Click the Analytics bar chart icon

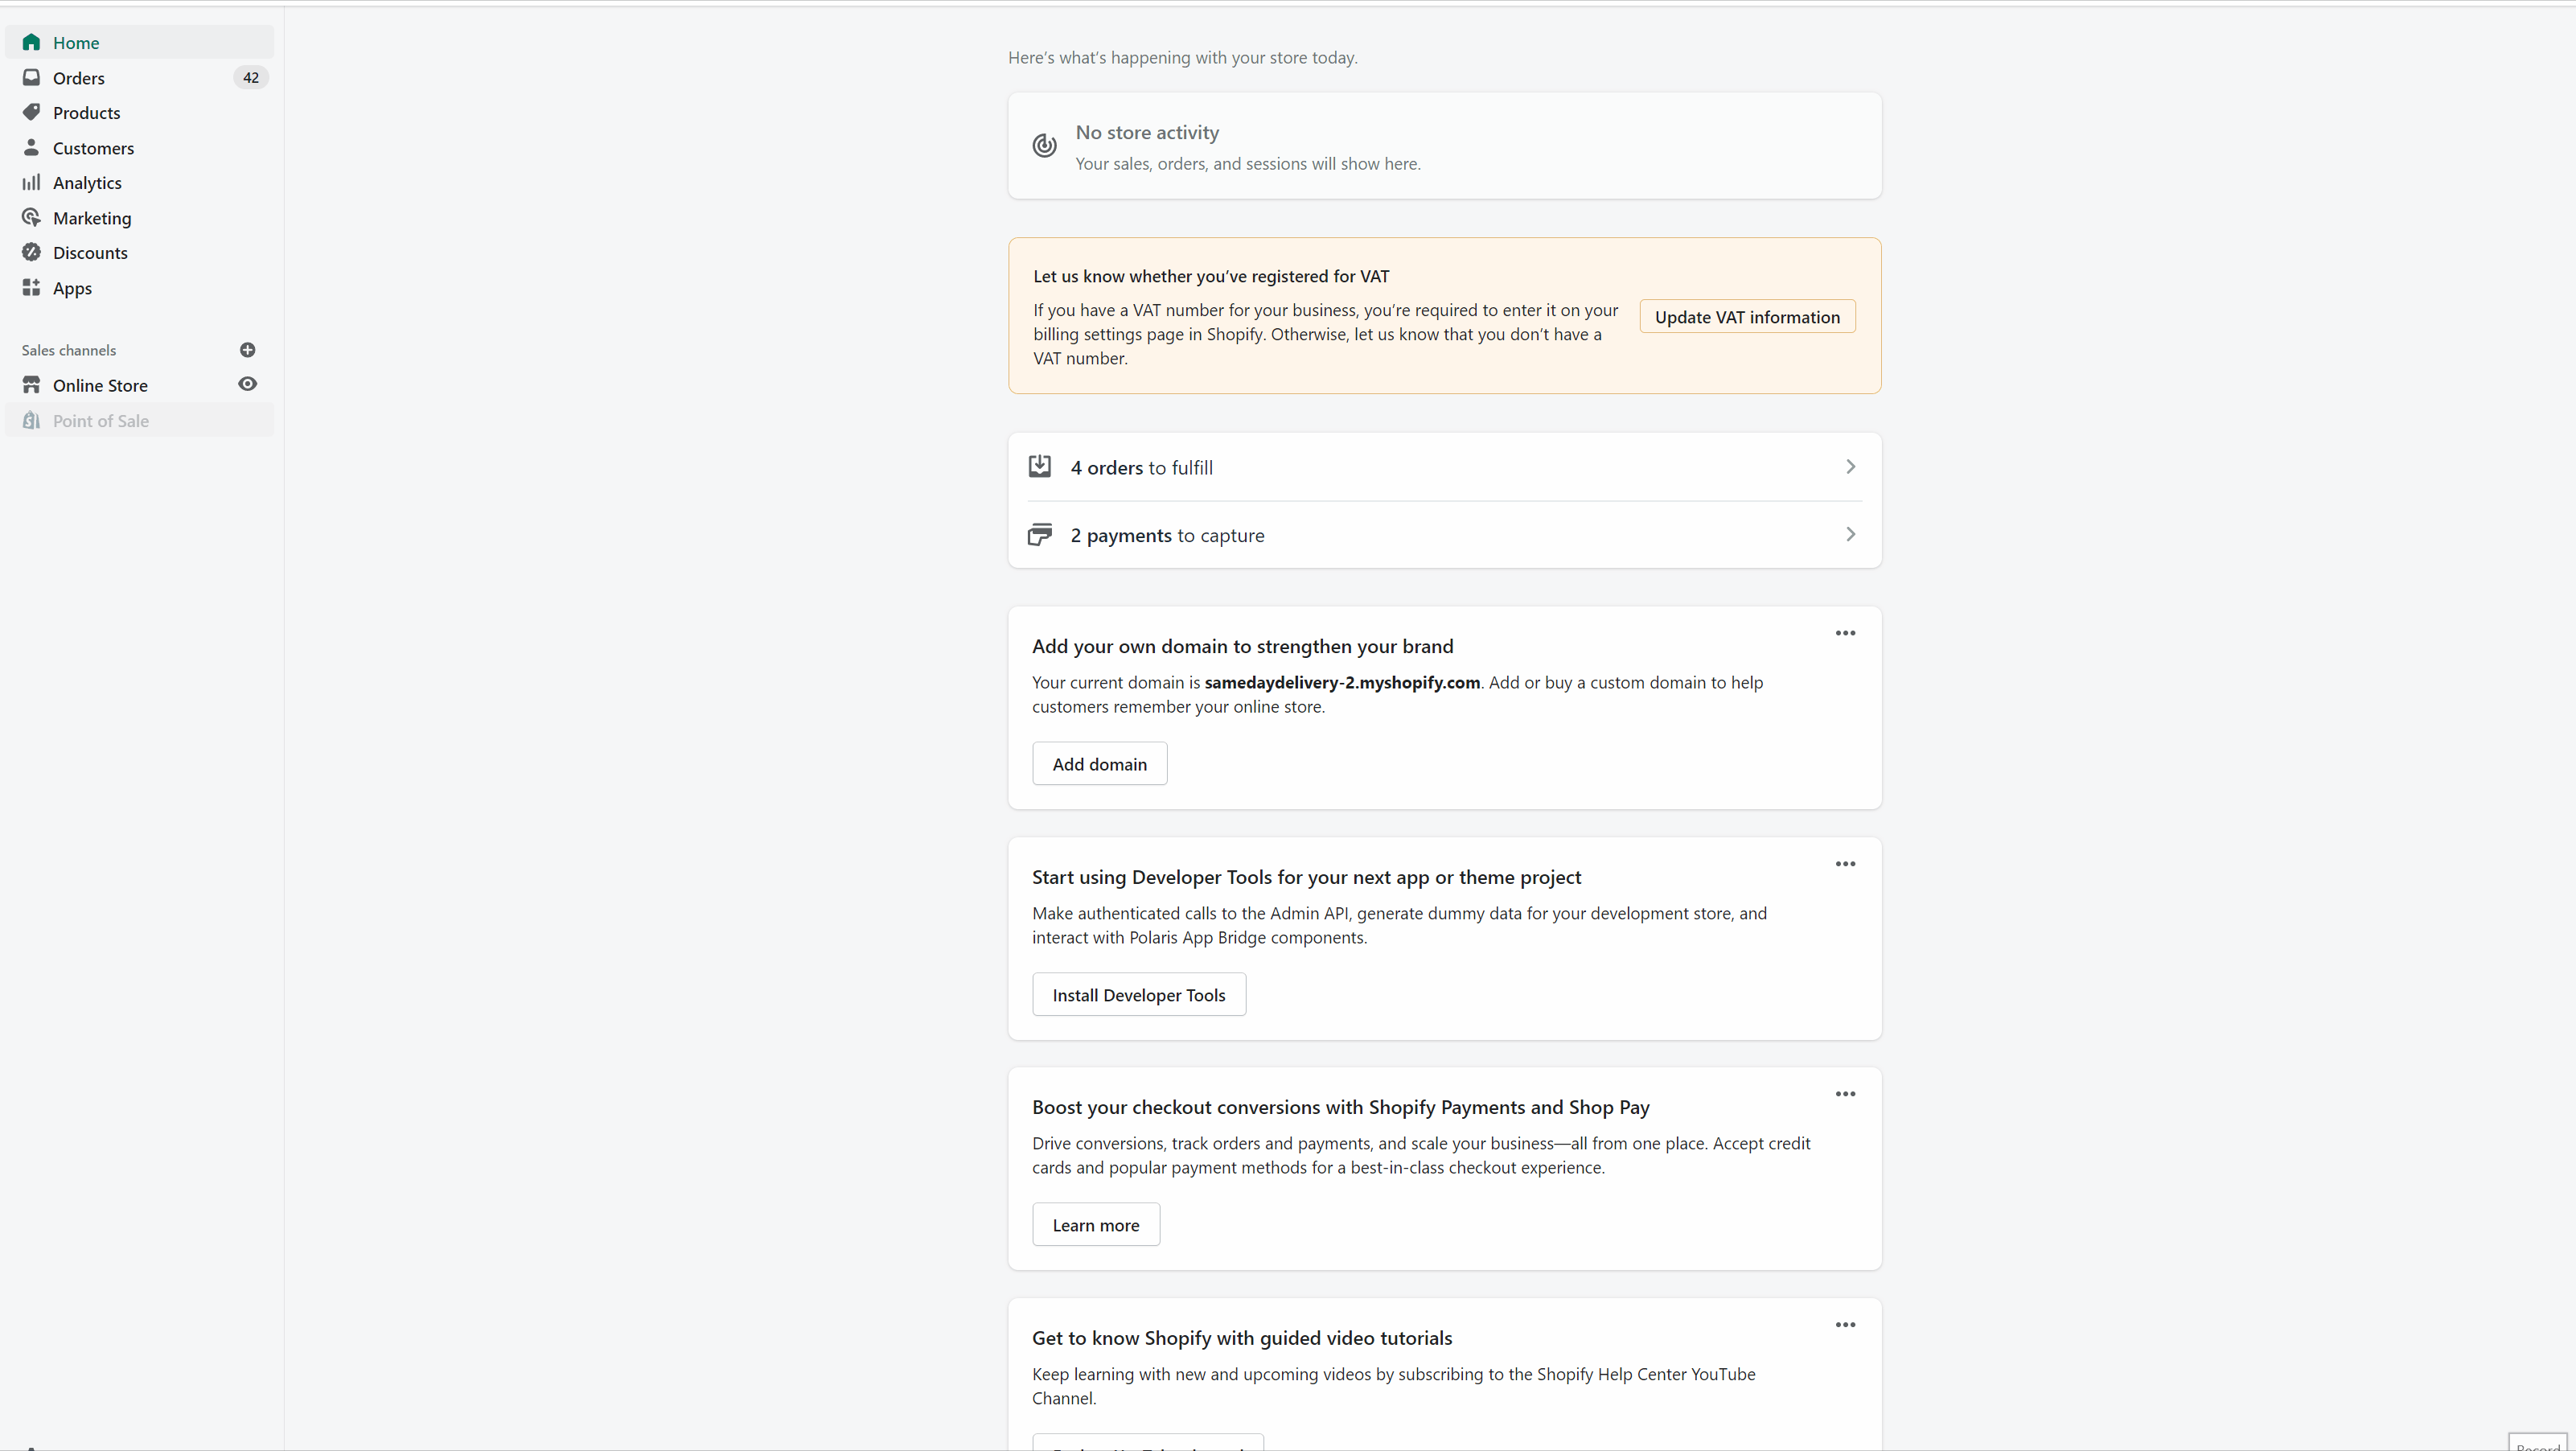coord(31,182)
